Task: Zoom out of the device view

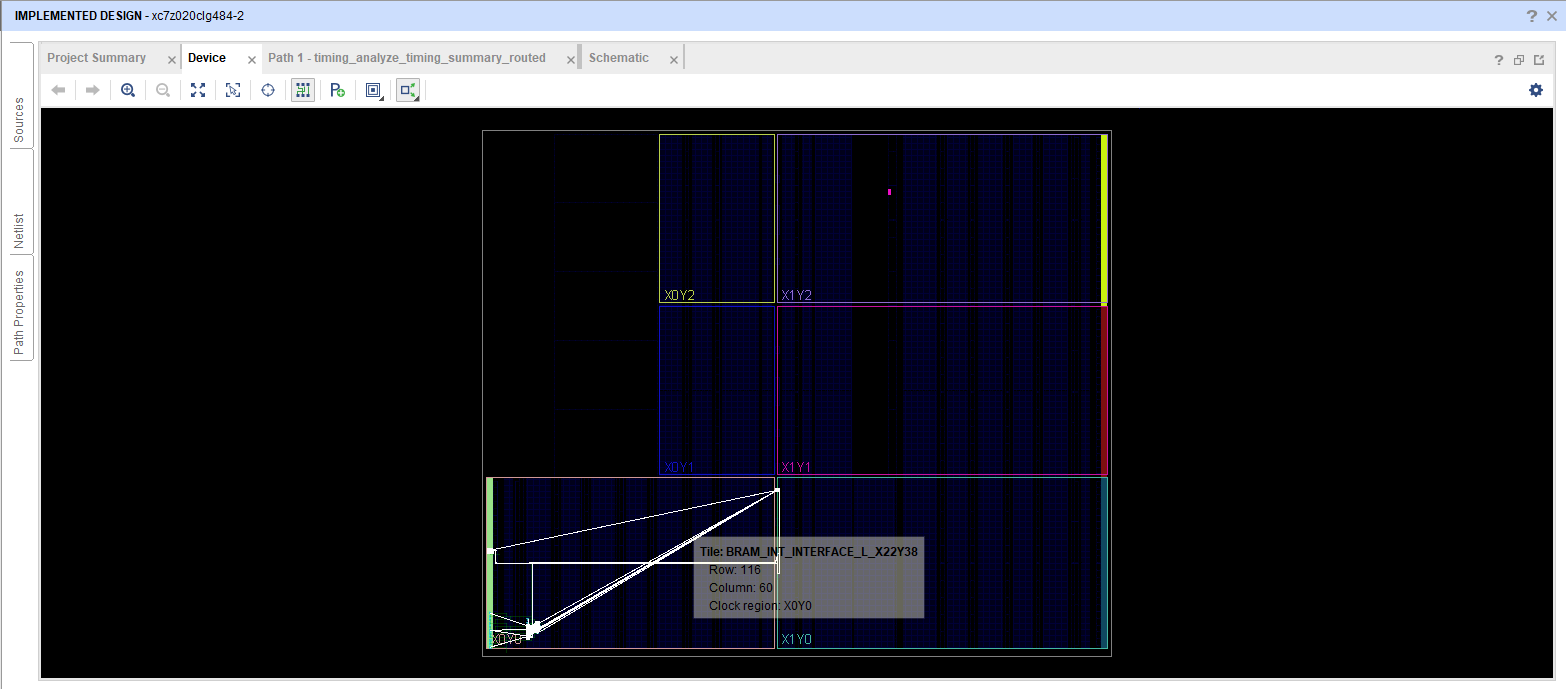Action: (163, 90)
